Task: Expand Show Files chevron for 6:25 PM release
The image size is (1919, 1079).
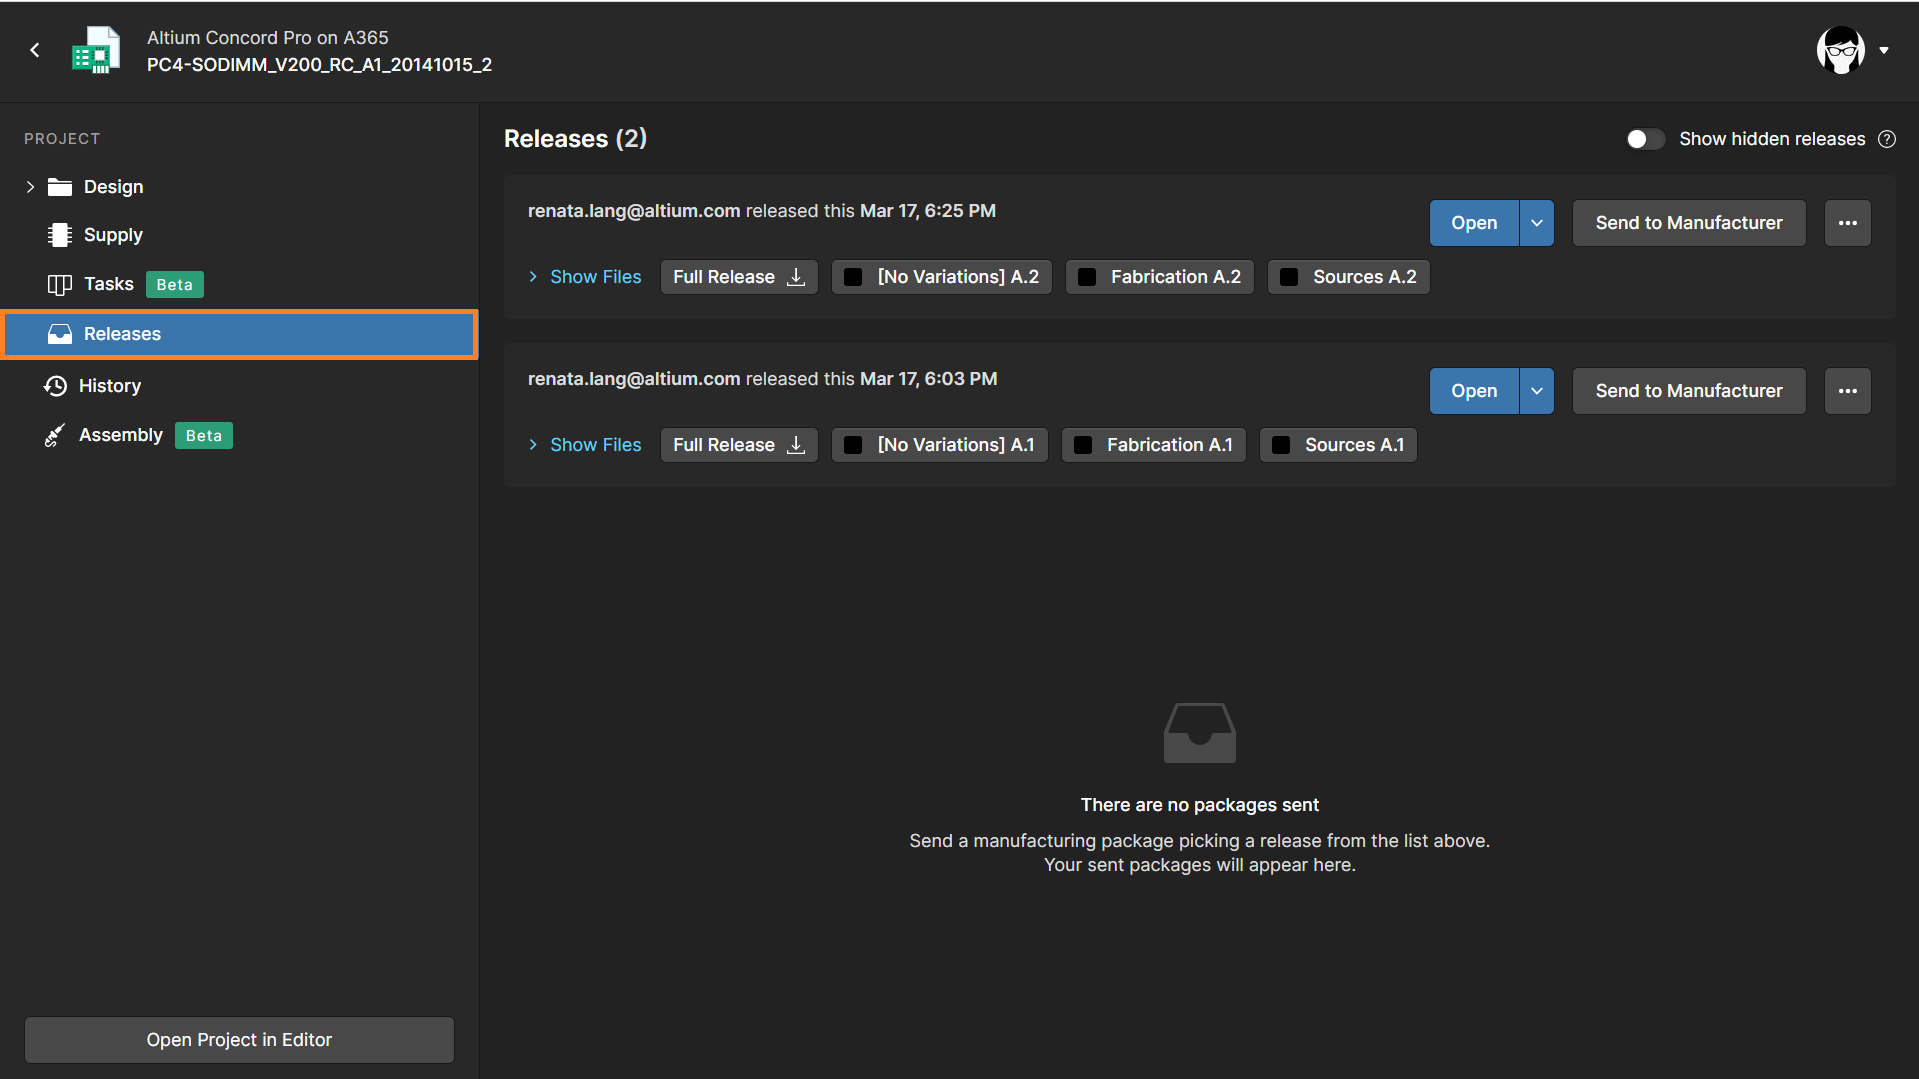Action: 533,277
